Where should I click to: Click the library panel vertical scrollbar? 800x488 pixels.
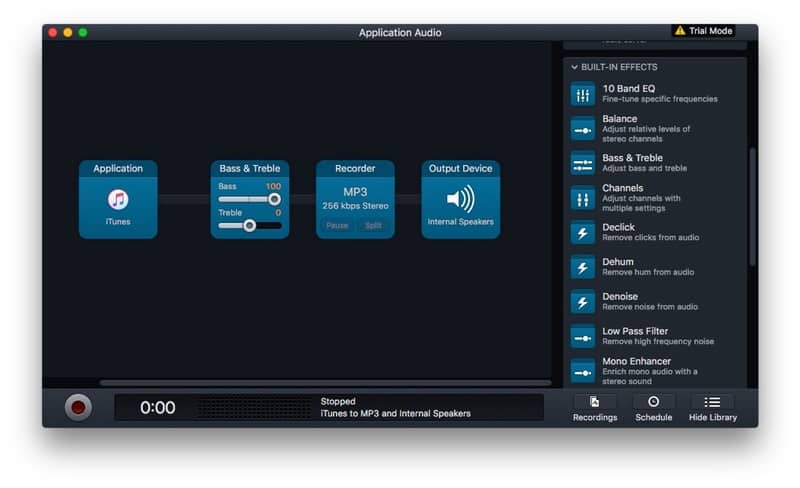[x=752, y=207]
